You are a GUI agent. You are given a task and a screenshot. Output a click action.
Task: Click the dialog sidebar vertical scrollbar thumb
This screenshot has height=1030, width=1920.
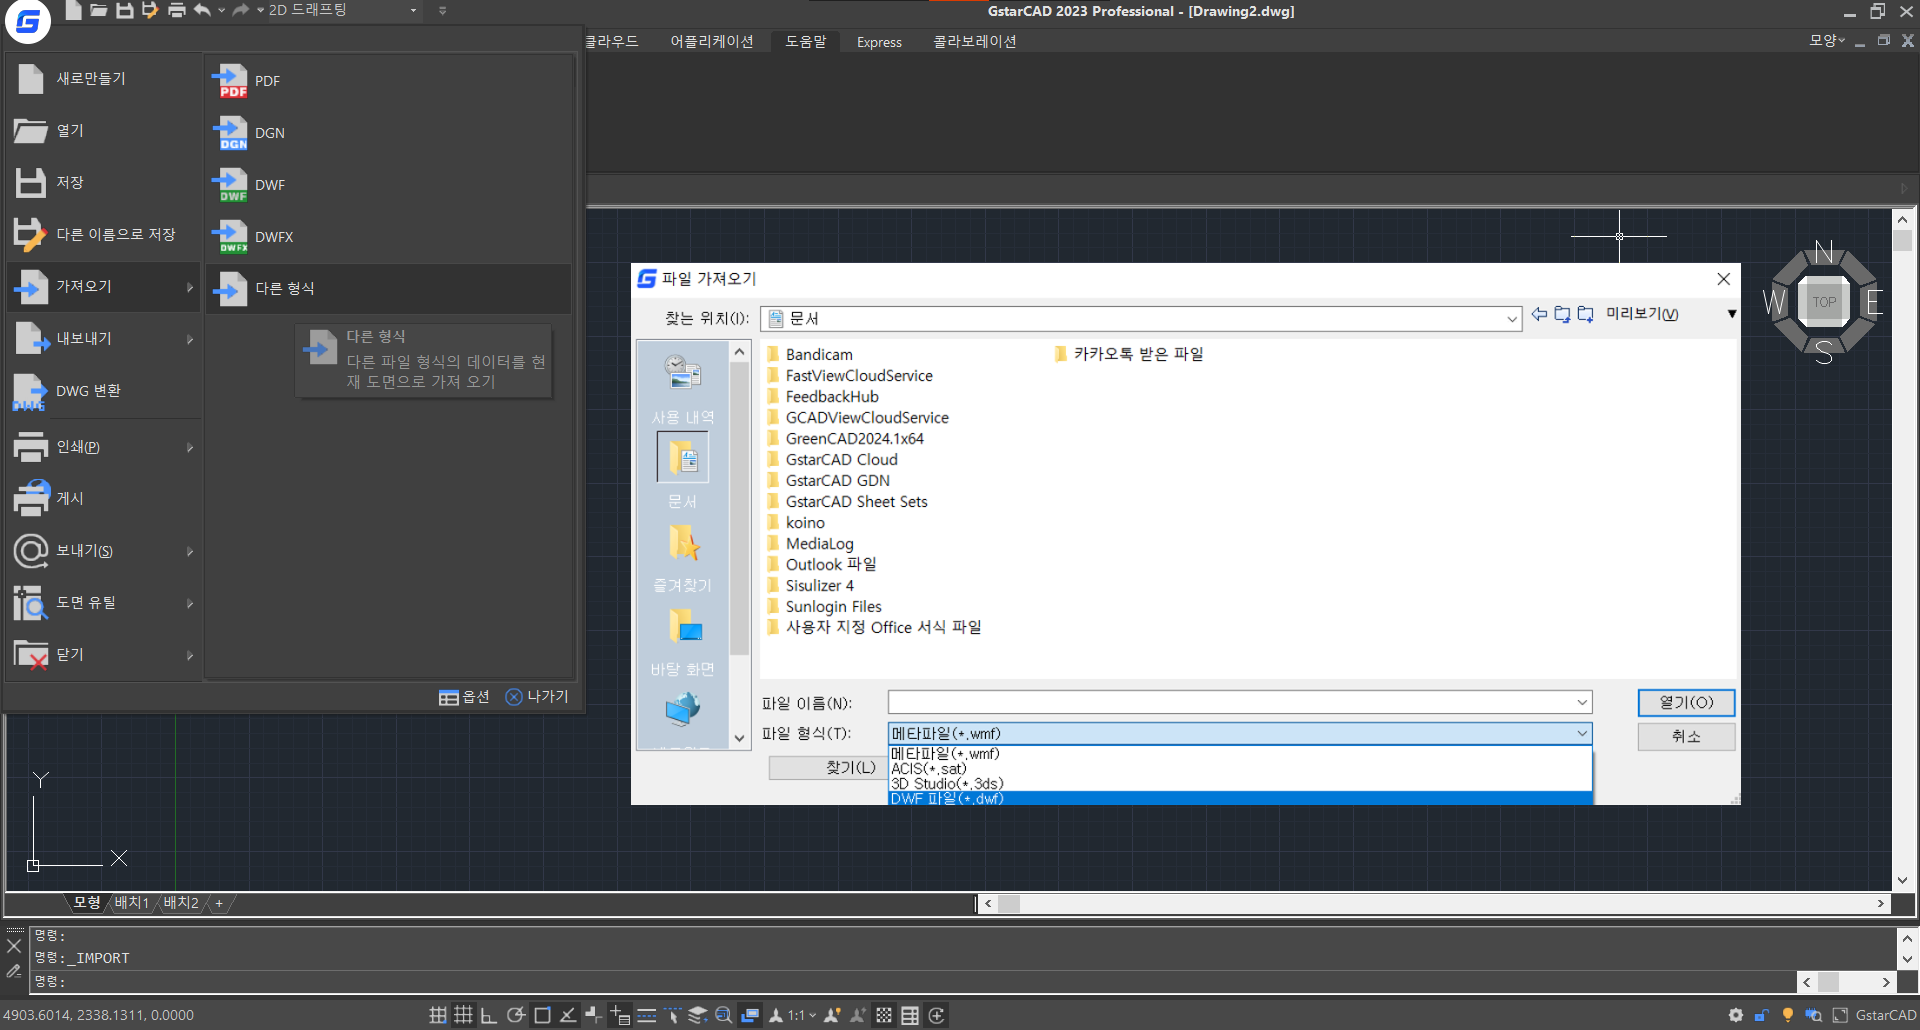[740, 508]
